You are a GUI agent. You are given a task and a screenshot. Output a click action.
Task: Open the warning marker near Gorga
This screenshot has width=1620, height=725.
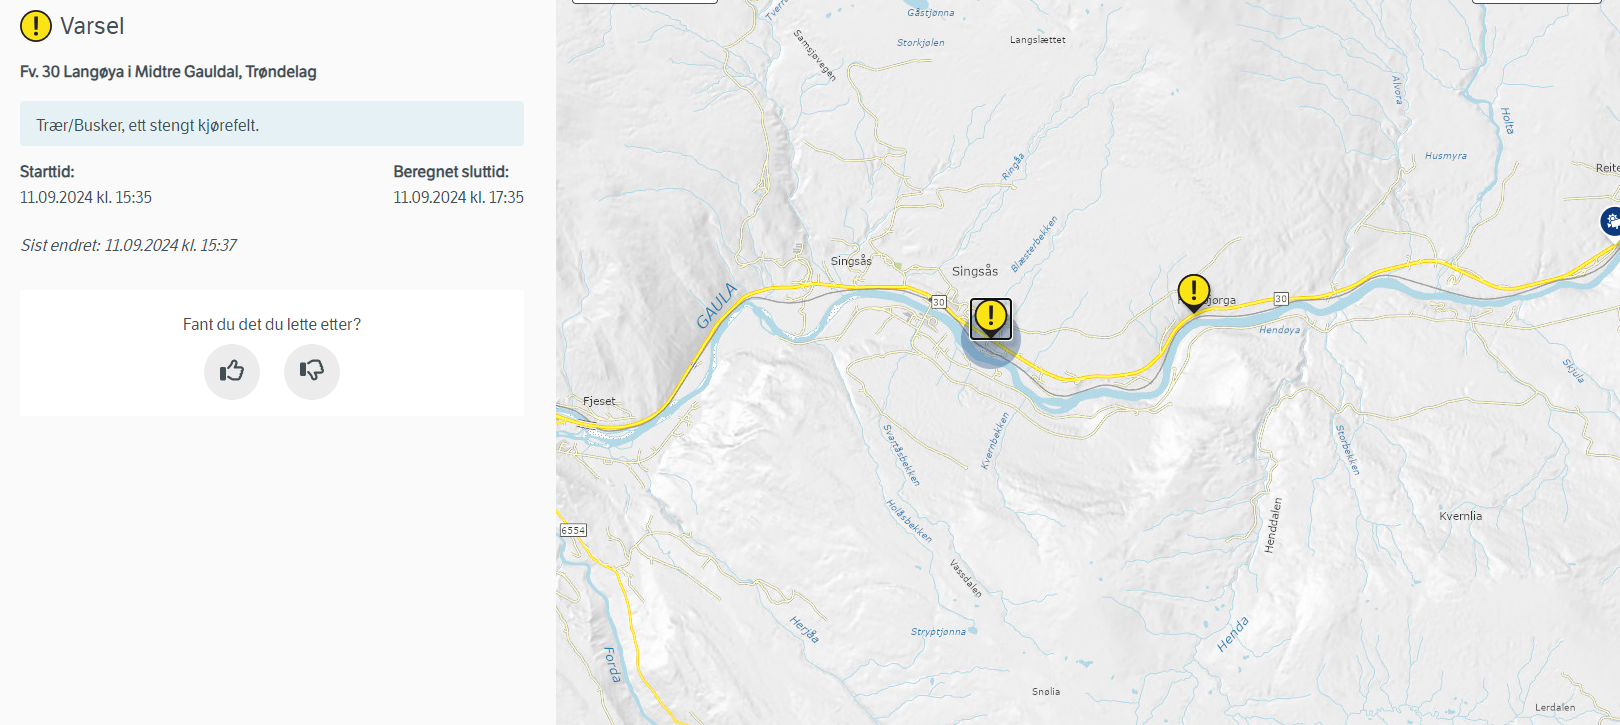(x=1193, y=292)
